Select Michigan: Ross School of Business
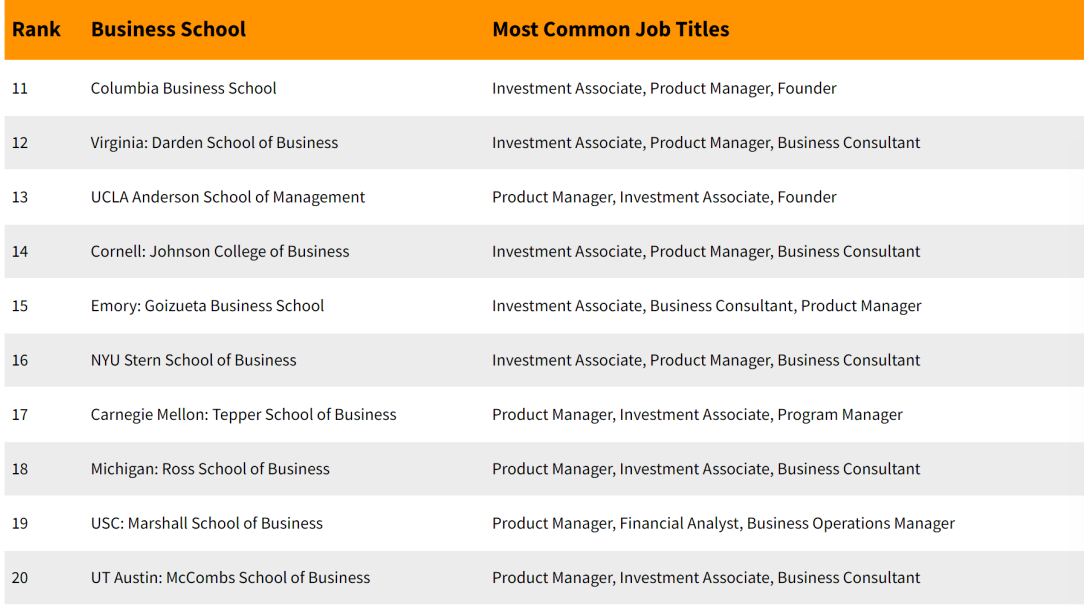Image resolution: width=1087 pixels, height=608 pixels. point(210,469)
